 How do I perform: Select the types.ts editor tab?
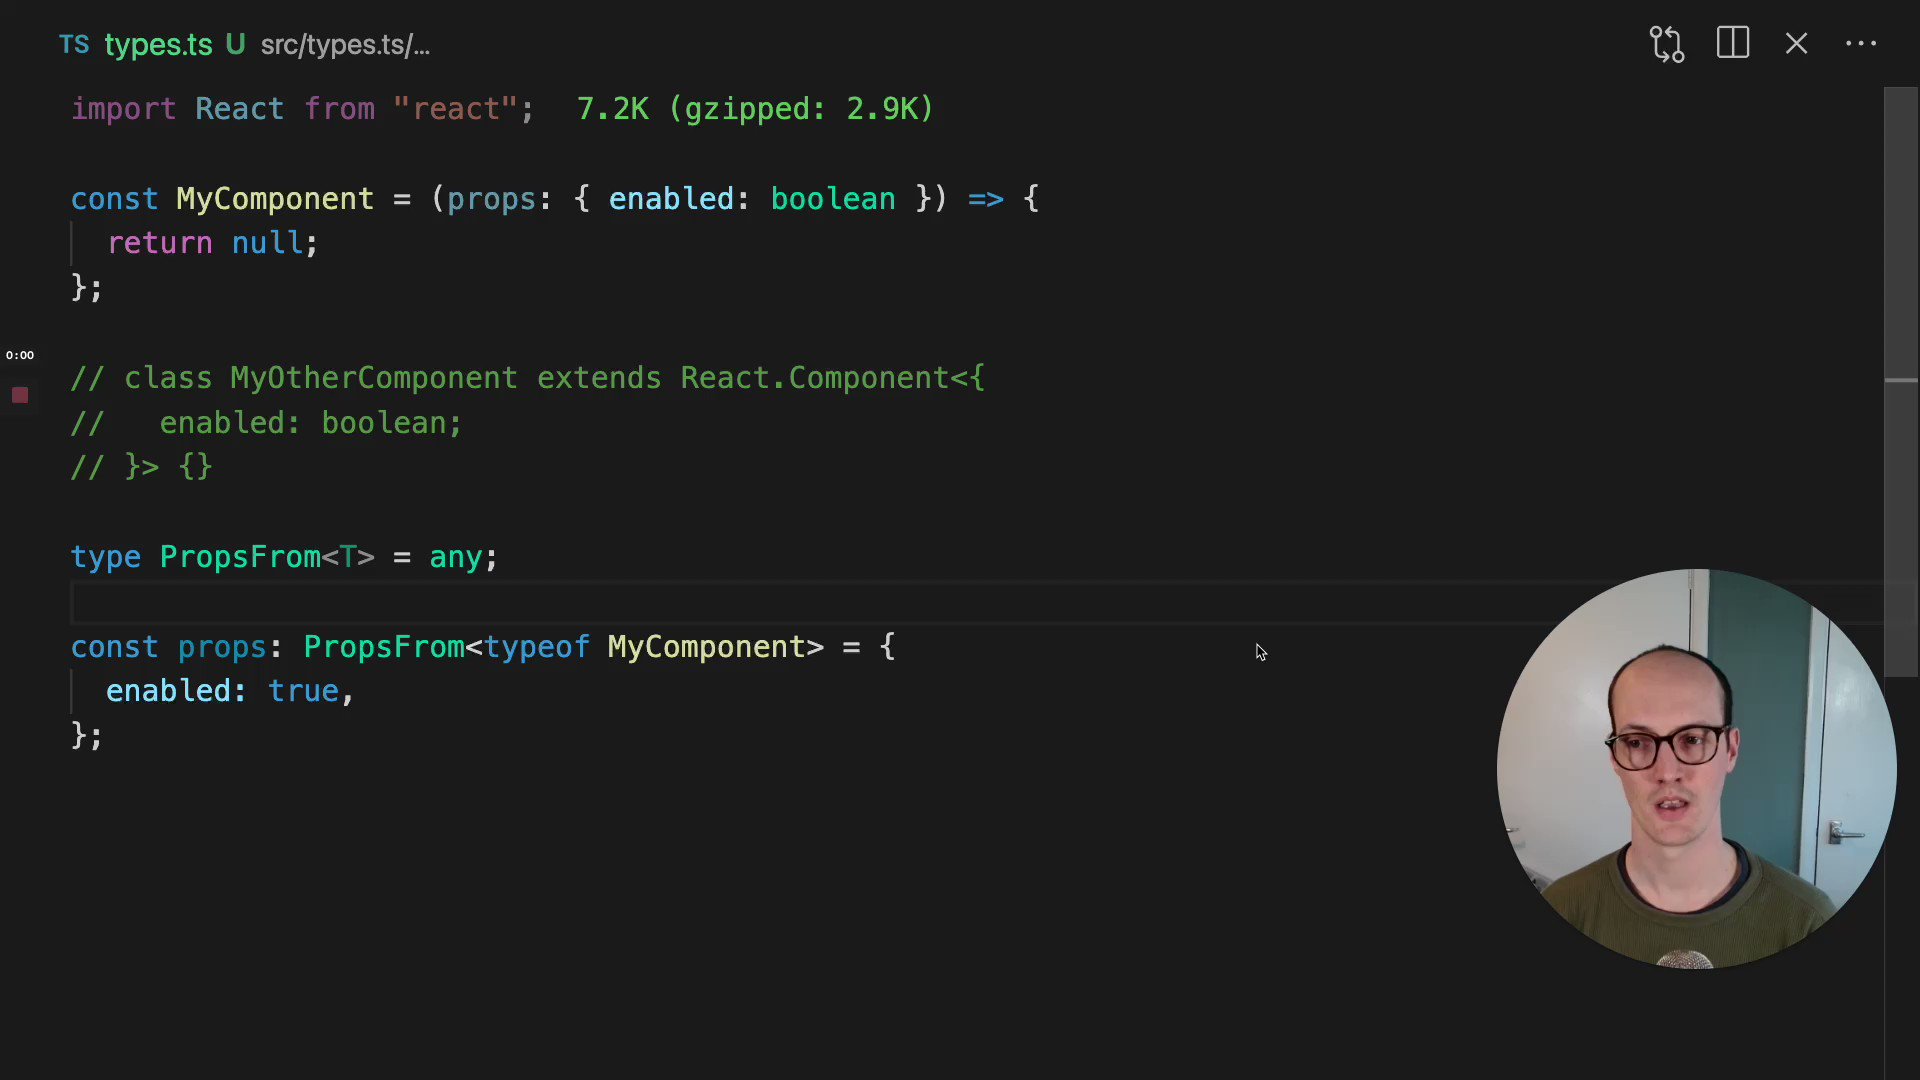160,45
